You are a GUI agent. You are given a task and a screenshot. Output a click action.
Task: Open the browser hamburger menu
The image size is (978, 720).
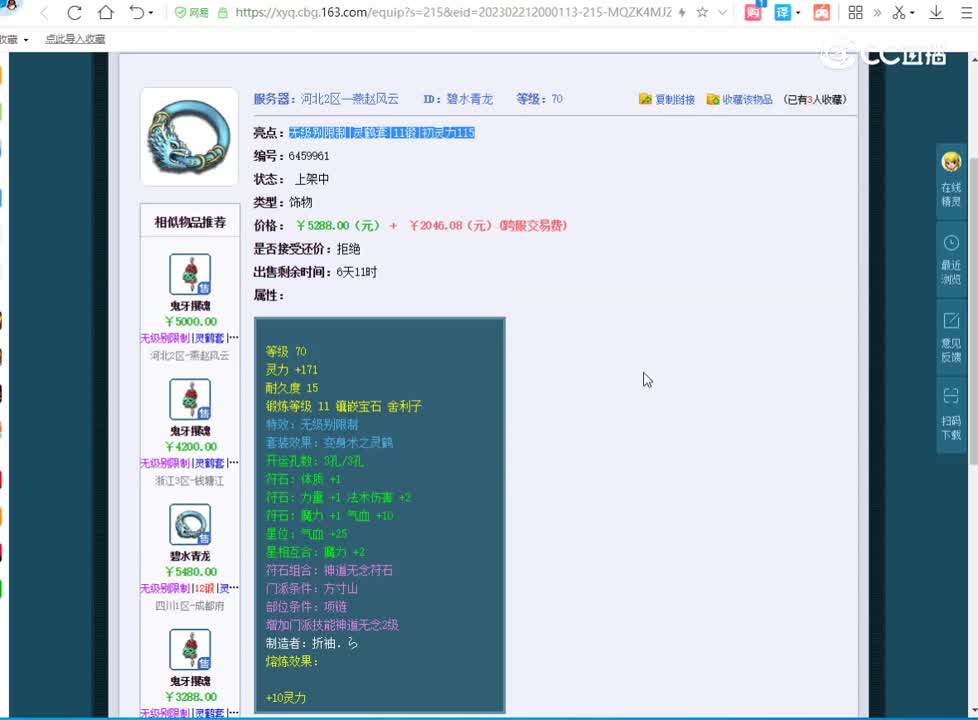pos(966,12)
